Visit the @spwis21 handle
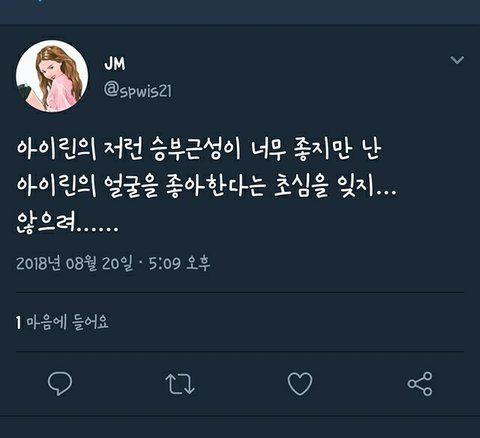This screenshot has width=480, height=438. 138,90
